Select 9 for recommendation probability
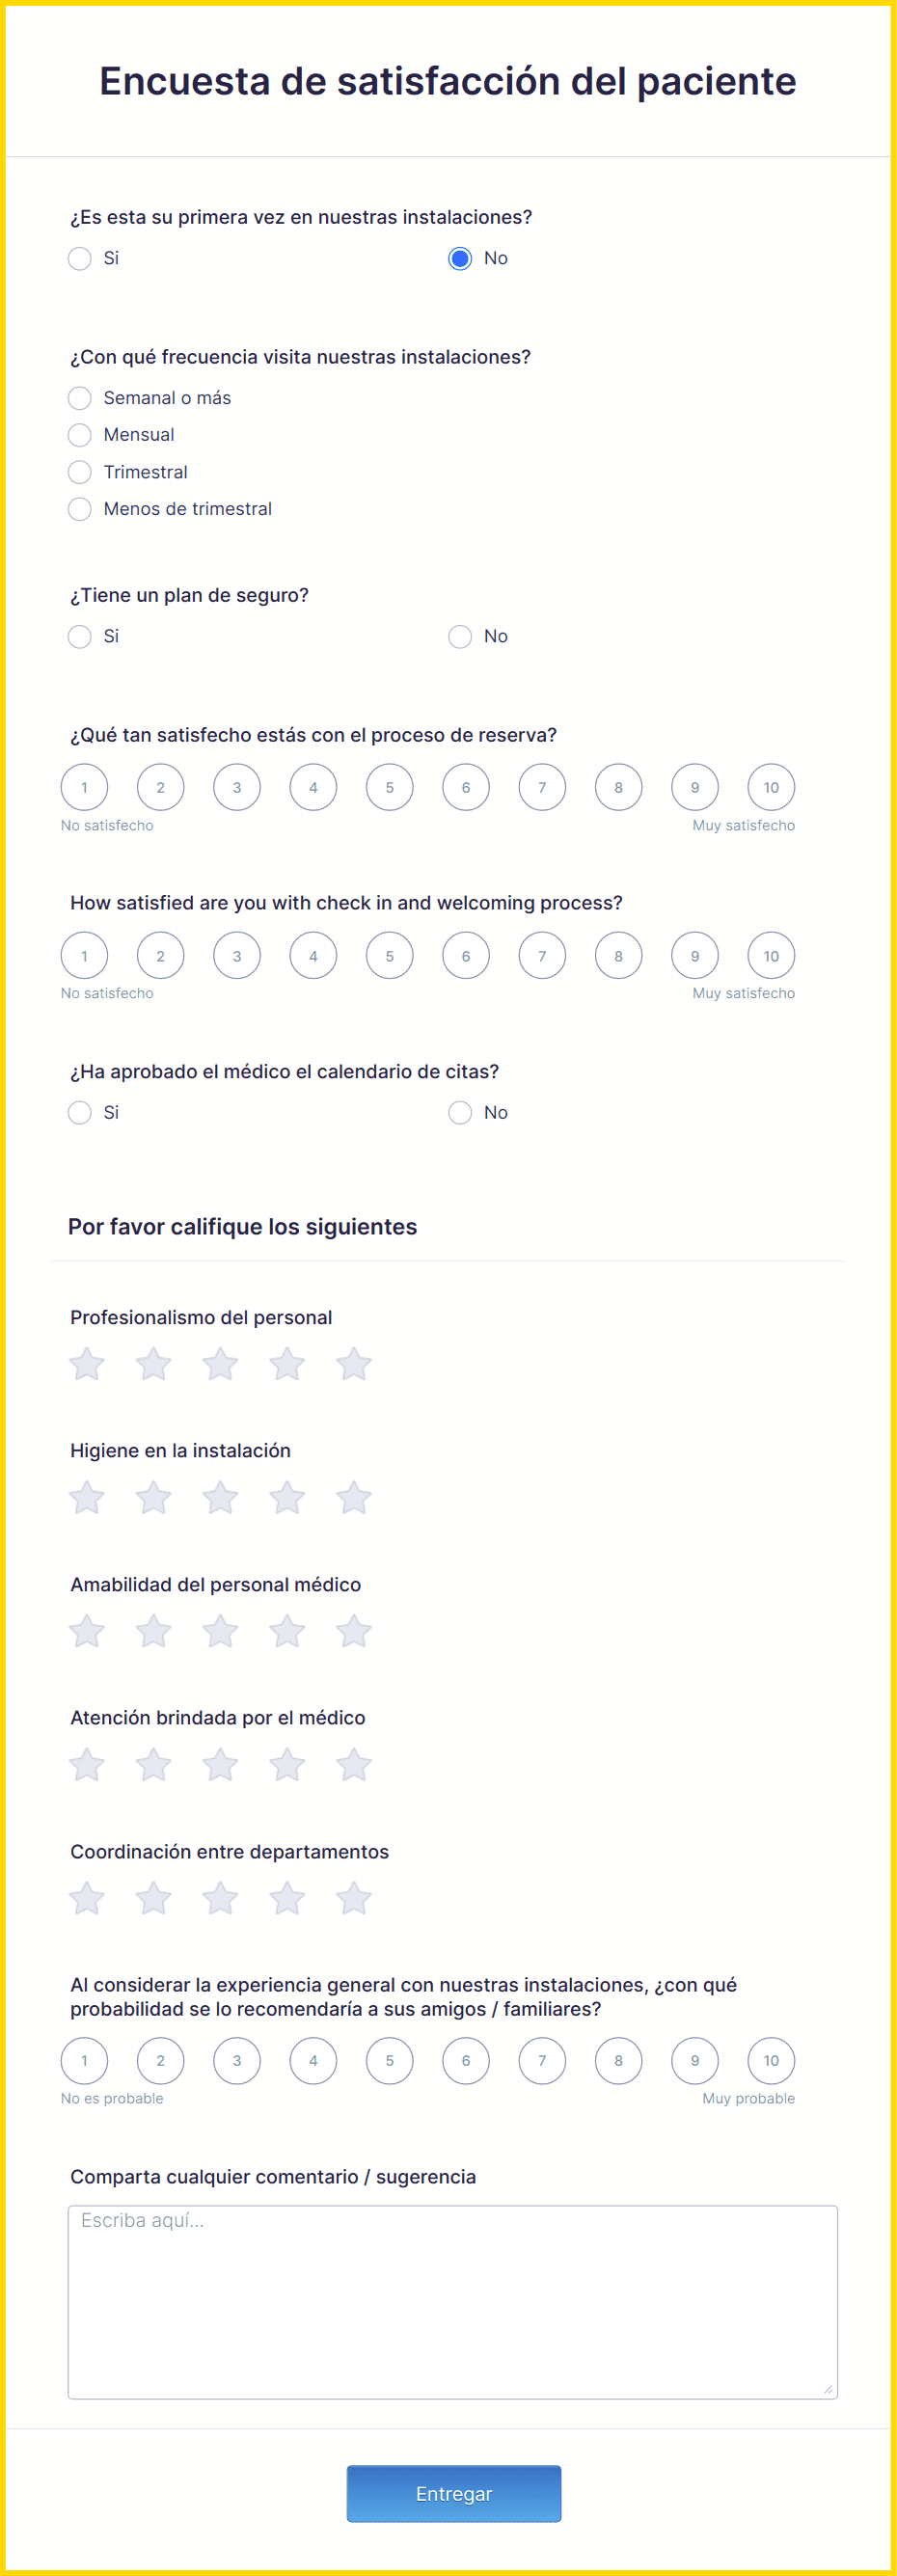Image resolution: width=897 pixels, height=2576 pixels. click(695, 2061)
